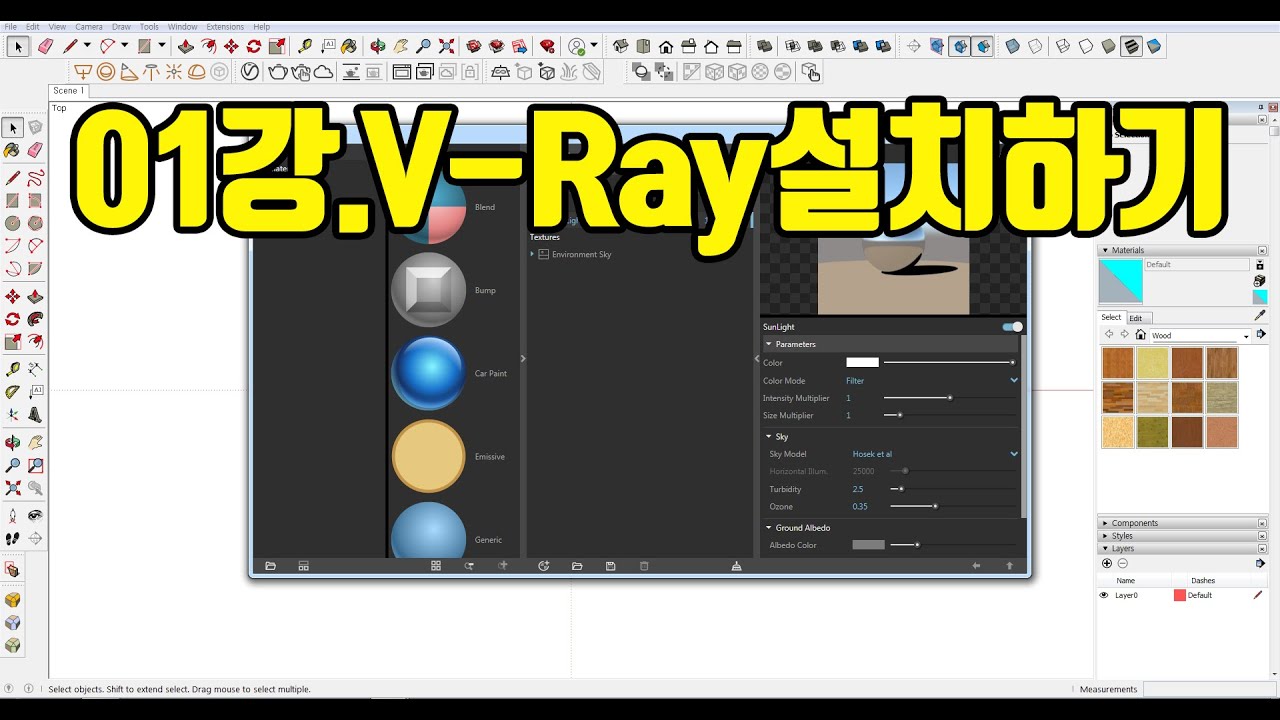Viewport: 1280px width, 720px height.
Task: Toggle the X-Ray face style
Action: click(1013, 46)
